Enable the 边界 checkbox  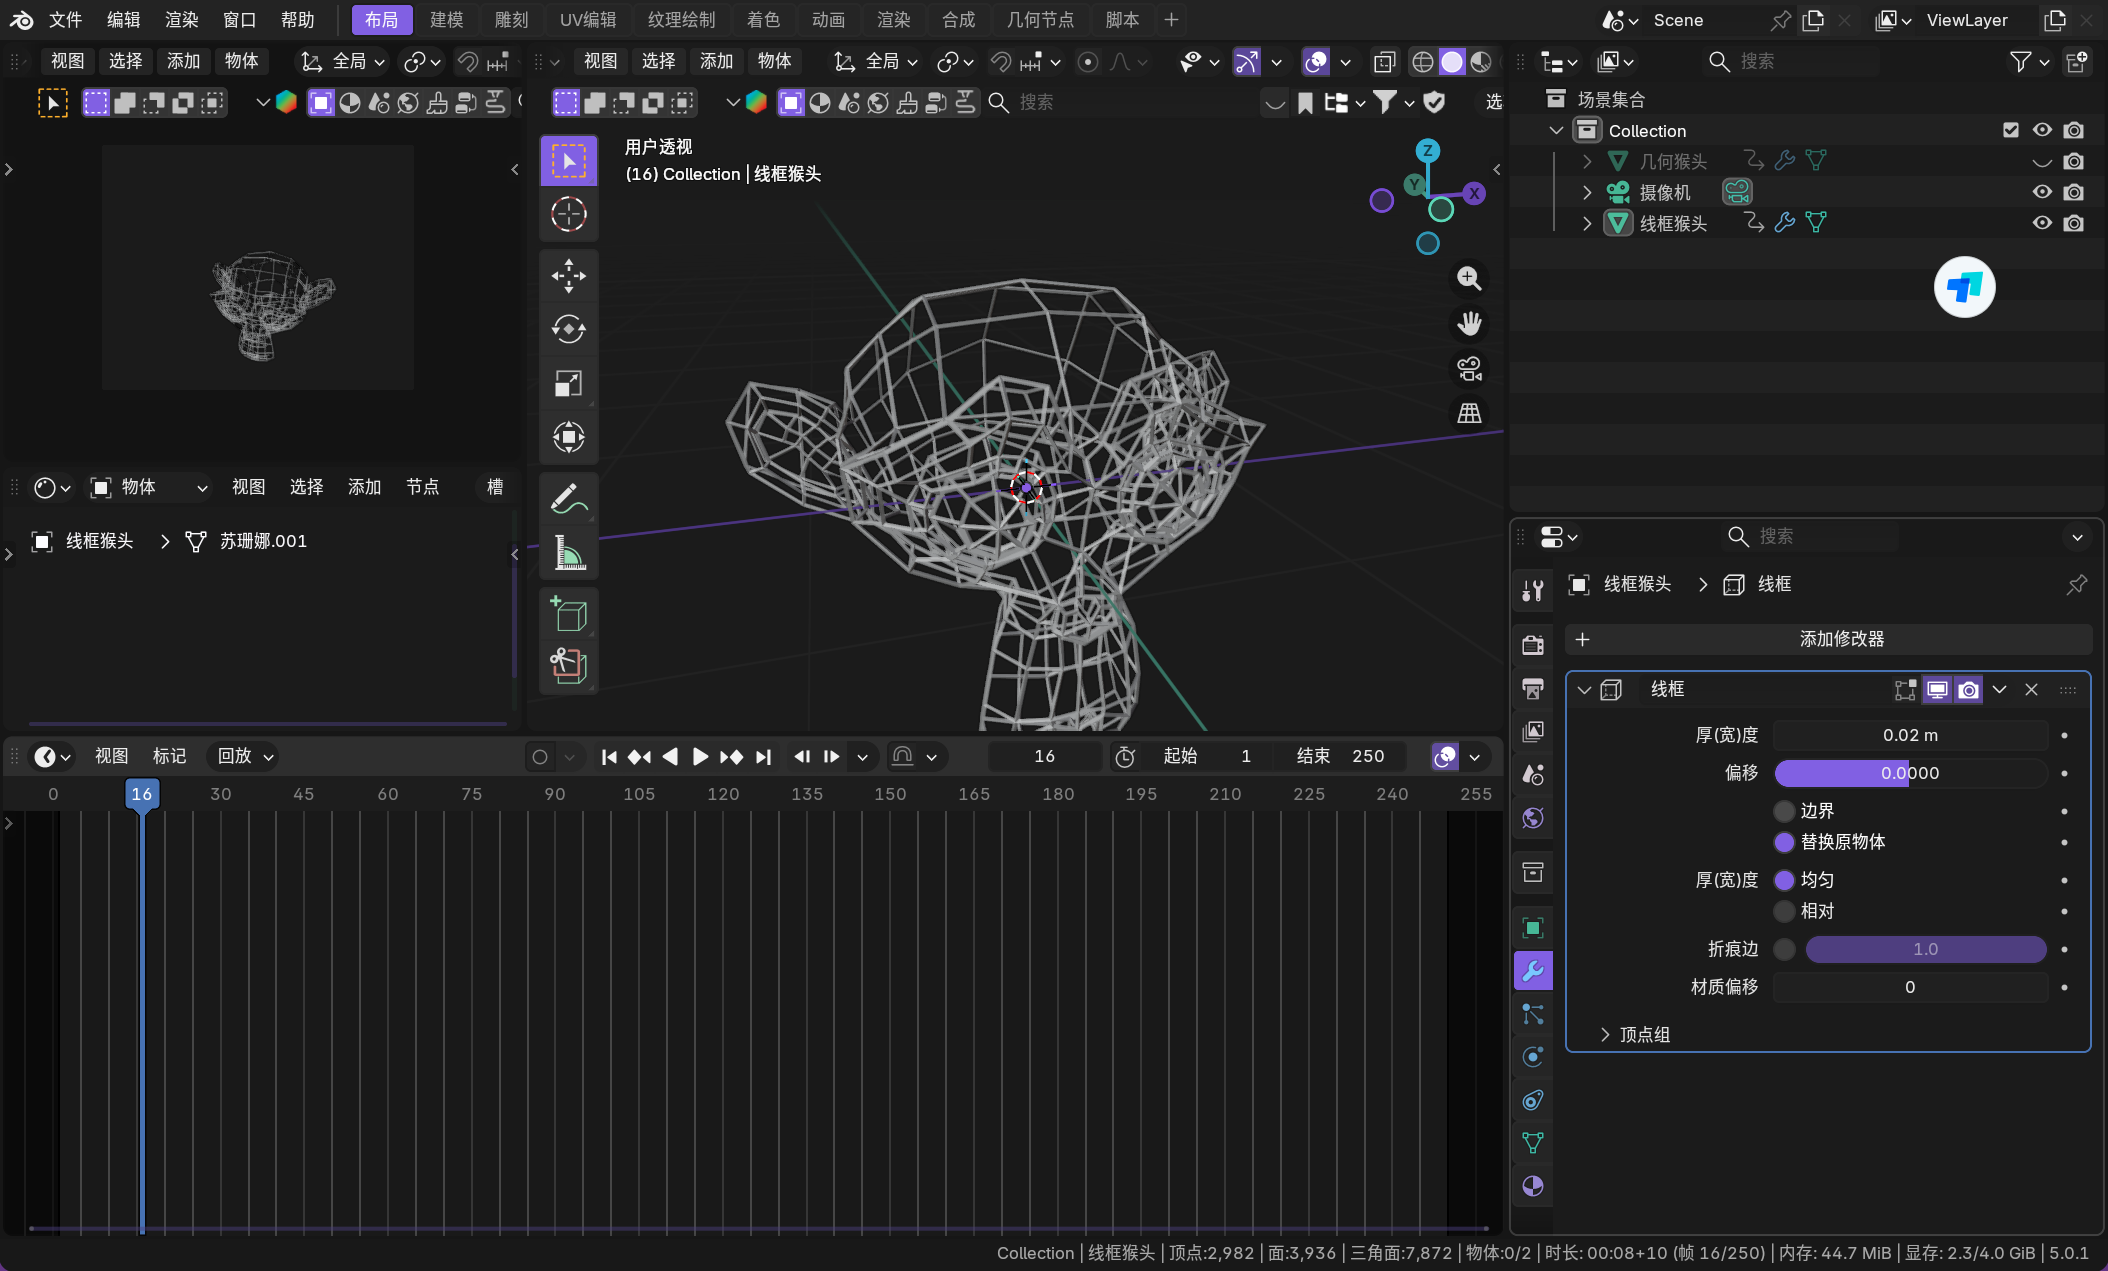[x=1784, y=811]
